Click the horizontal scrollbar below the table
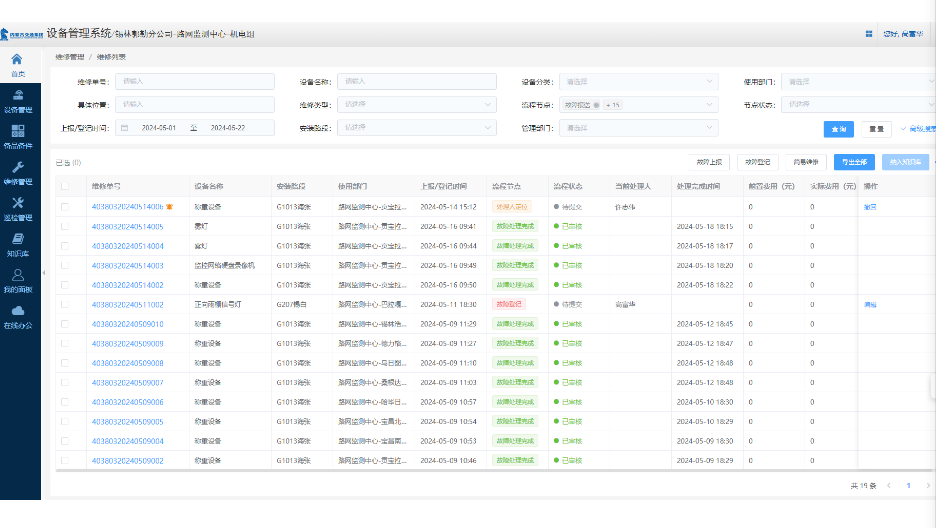This screenshot has width=936, height=528. click(x=400, y=469)
